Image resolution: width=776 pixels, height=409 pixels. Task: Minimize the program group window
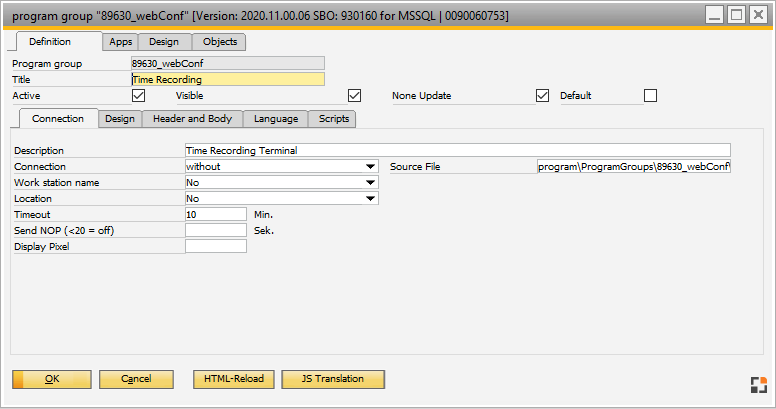[x=712, y=15]
